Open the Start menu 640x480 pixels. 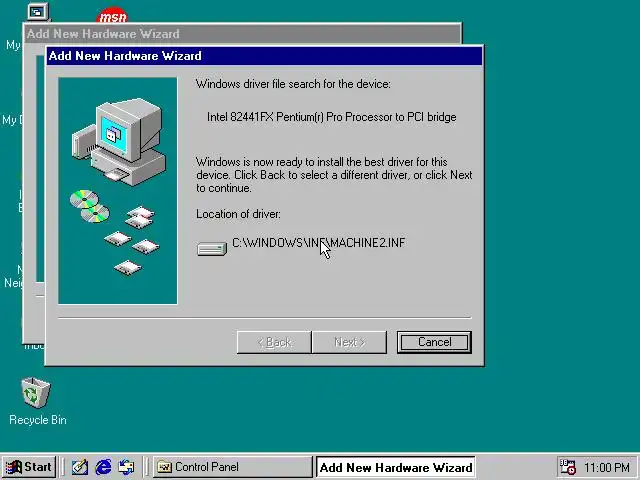(x=29, y=467)
